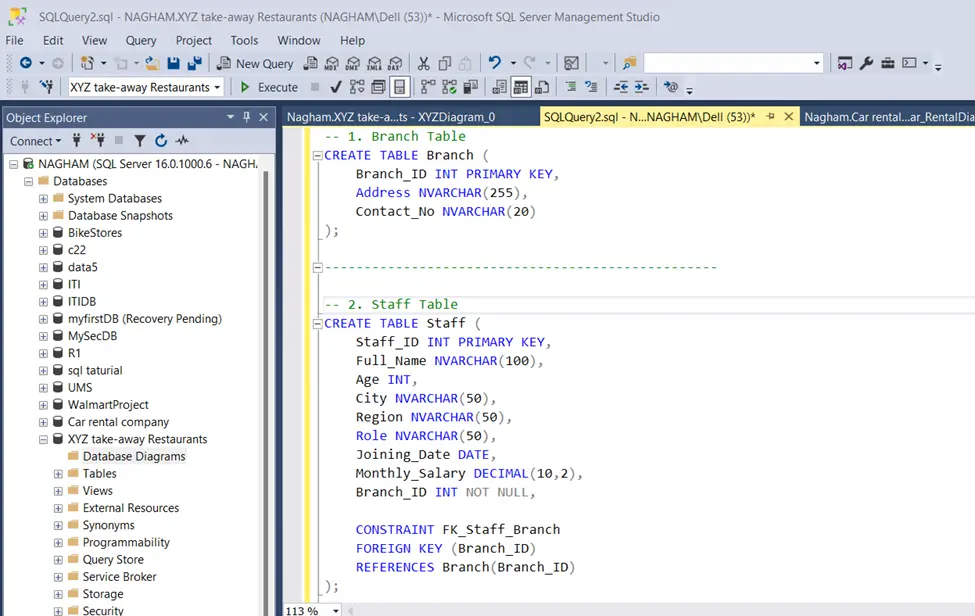The height and width of the screenshot is (616, 975).
Task: Open the Project menu
Action: tap(193, 40)
